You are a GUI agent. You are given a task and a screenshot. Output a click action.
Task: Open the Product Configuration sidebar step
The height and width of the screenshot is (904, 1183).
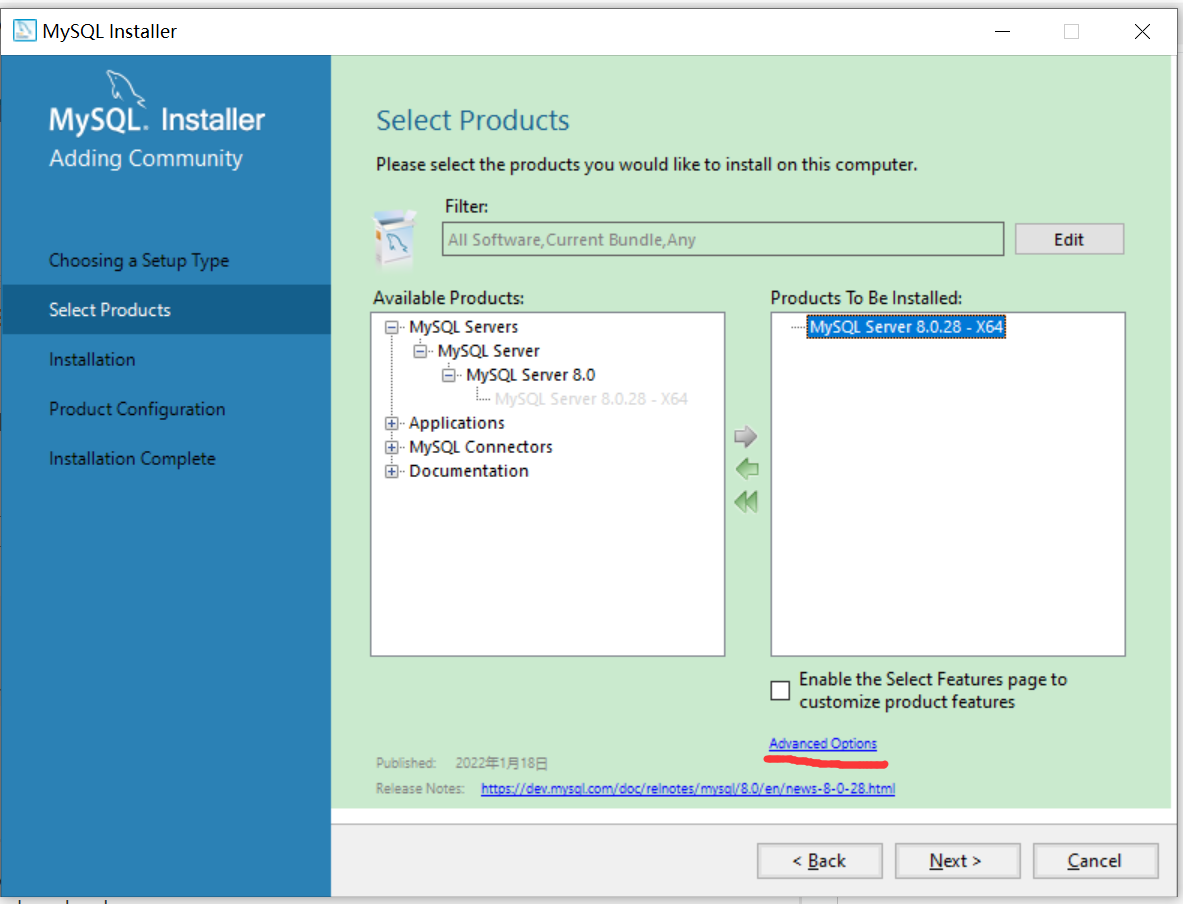click(x=137, y=409)
